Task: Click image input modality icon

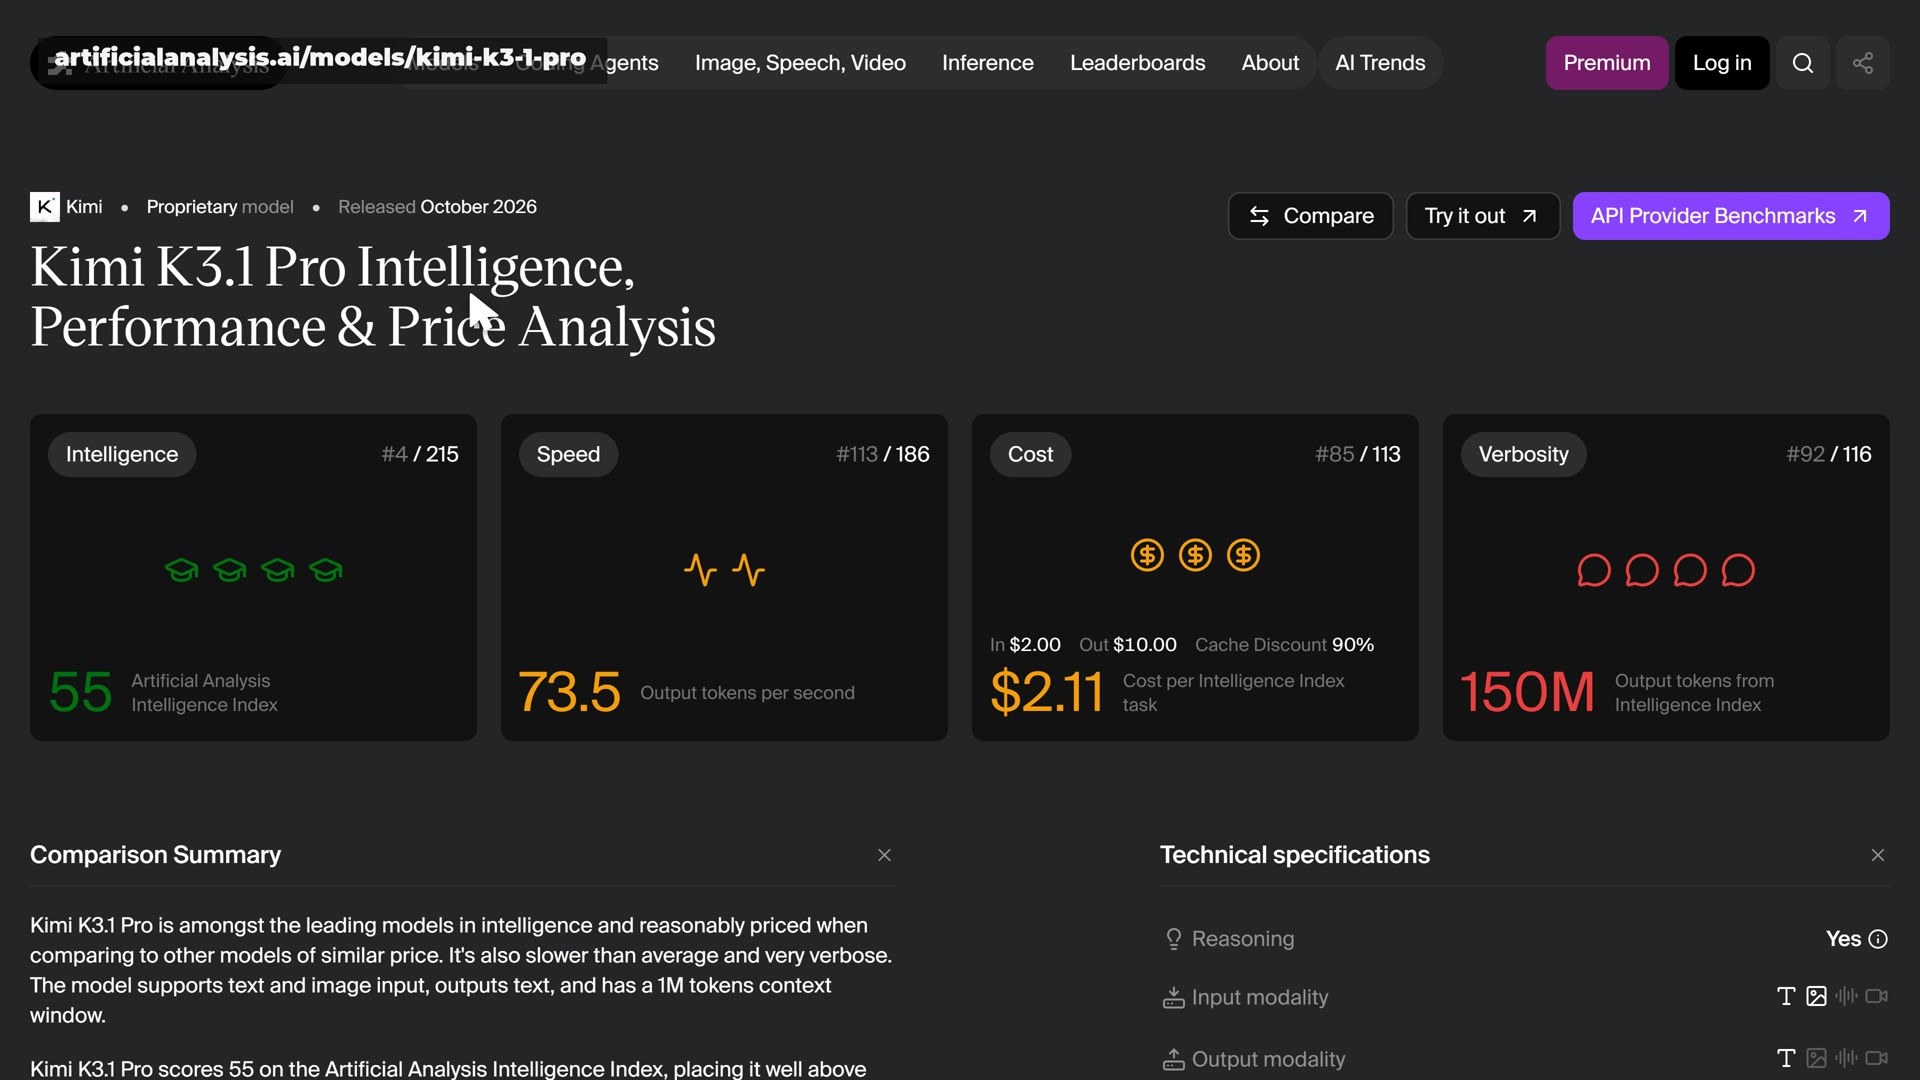Action: tap(1816, 996)
